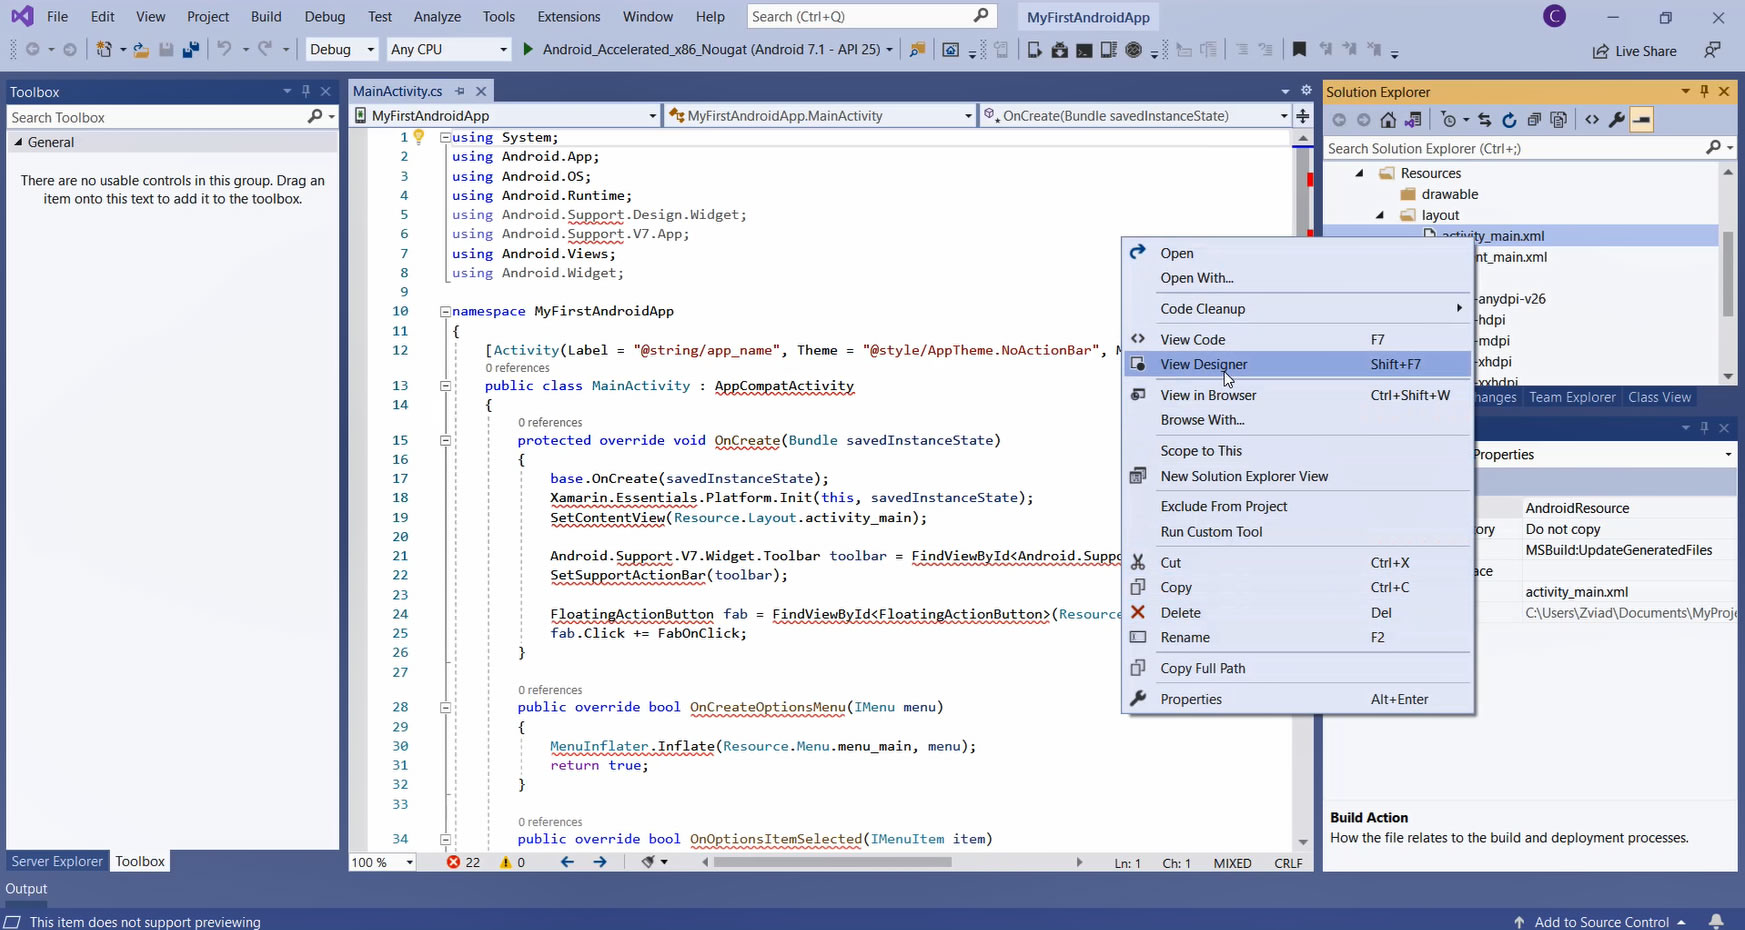1745x930 pixels.
Task: Click the bookmark icon in the toolbar
Action: pos(1299,49)
